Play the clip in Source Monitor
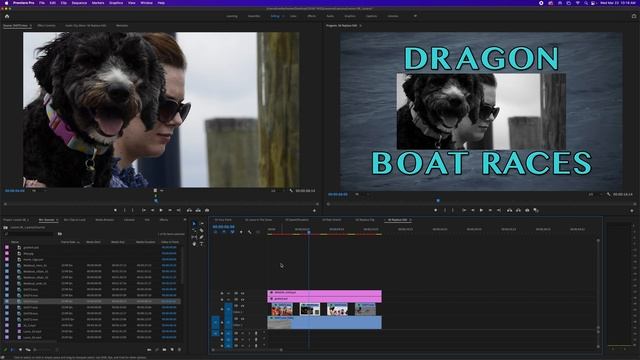Image resolution: width=640 pixels, height=360 pixels. tap(161, 210)
